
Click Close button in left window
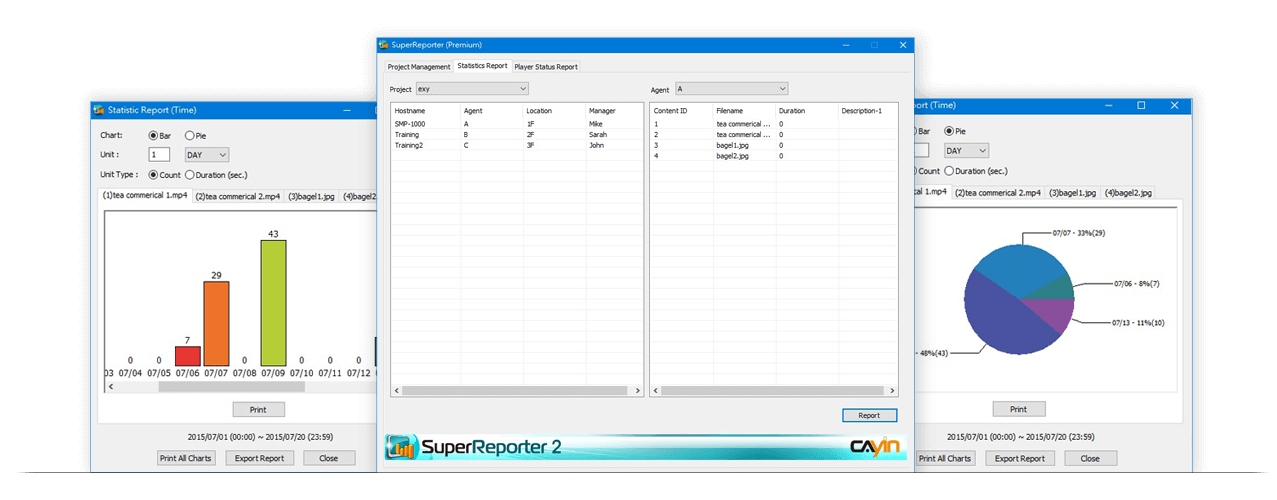click(x=328, y=458)
